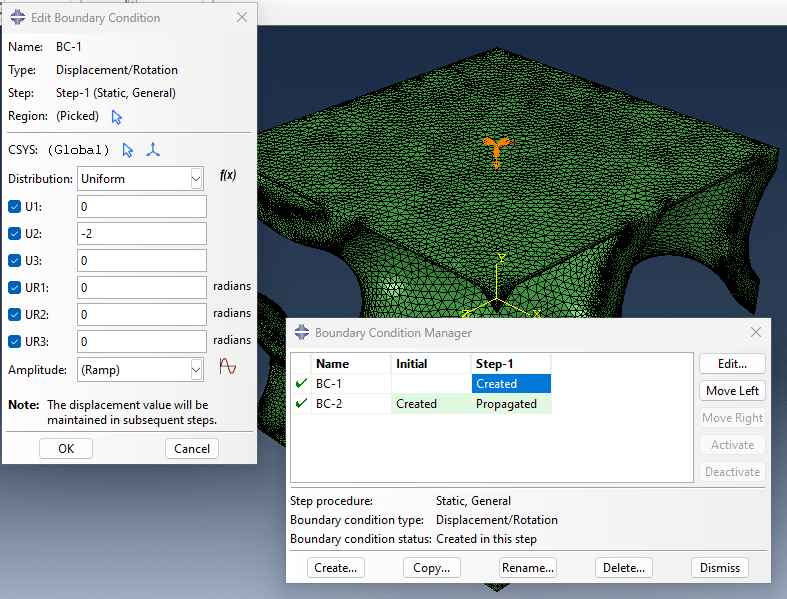Open the Distribution dropdown set to Uniform
Image resolution: width=787 pixels, height=599 pixels.
pos(141,179)
